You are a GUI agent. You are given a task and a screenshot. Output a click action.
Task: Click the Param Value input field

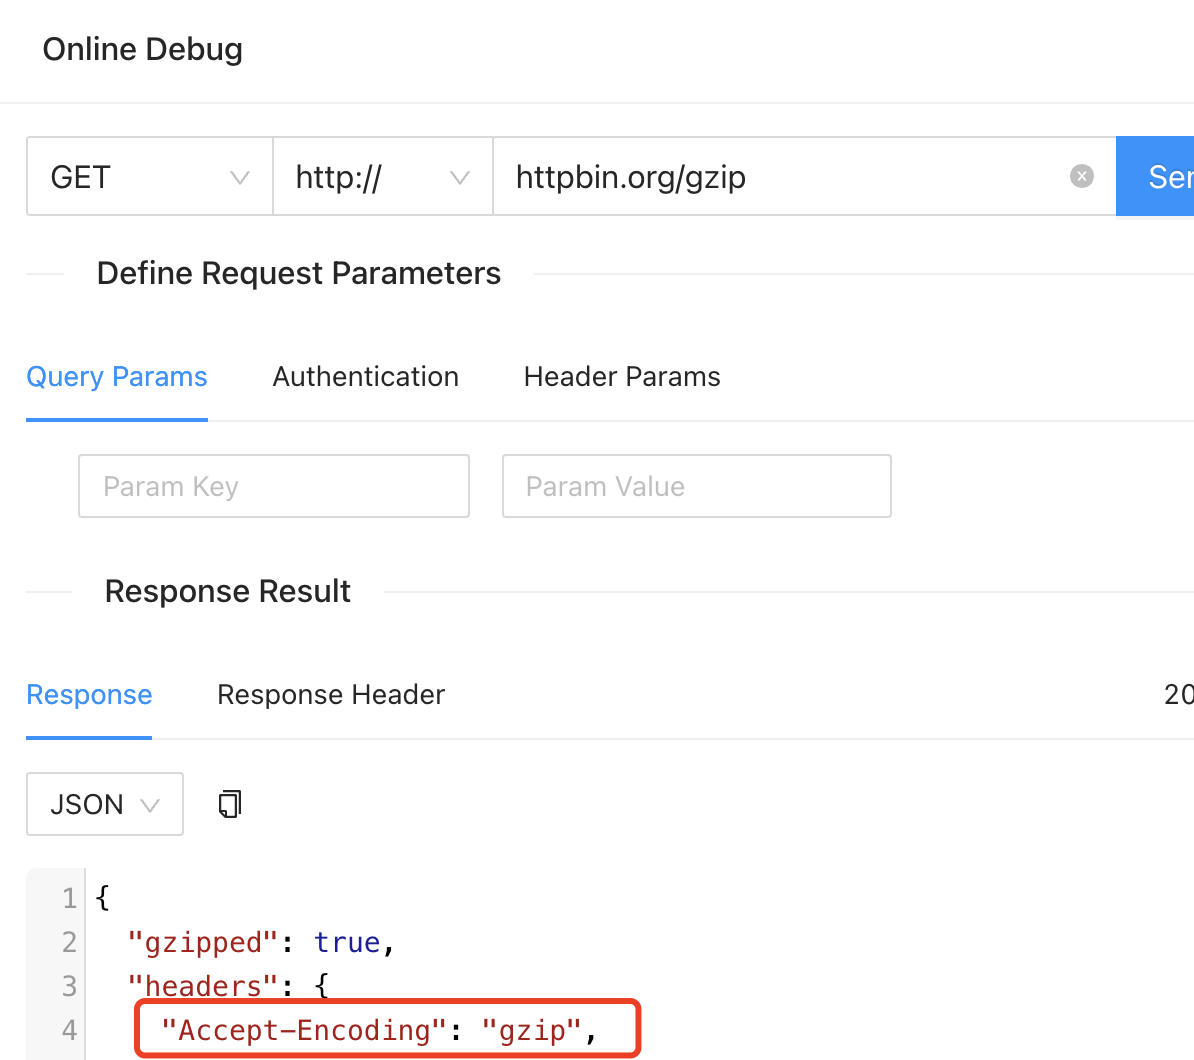tap(697, 487)
